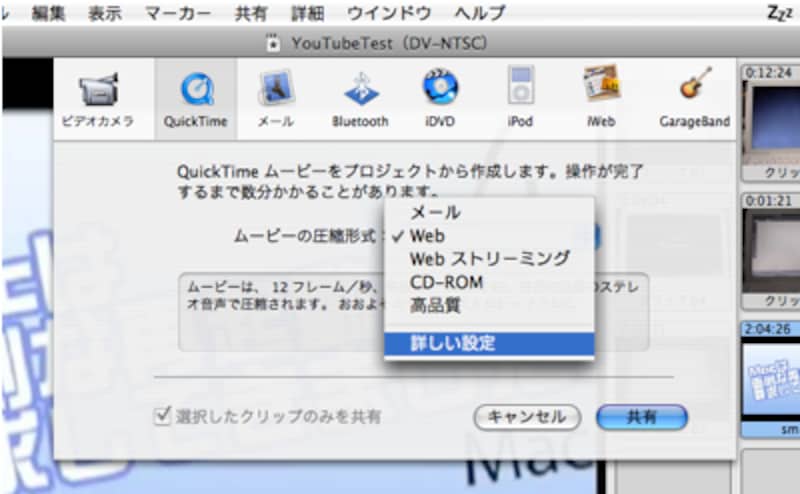Viewport: 800px width, 494px height.
Task: Click the ムービーの圧縮形式 label
Action: (304, 236)
